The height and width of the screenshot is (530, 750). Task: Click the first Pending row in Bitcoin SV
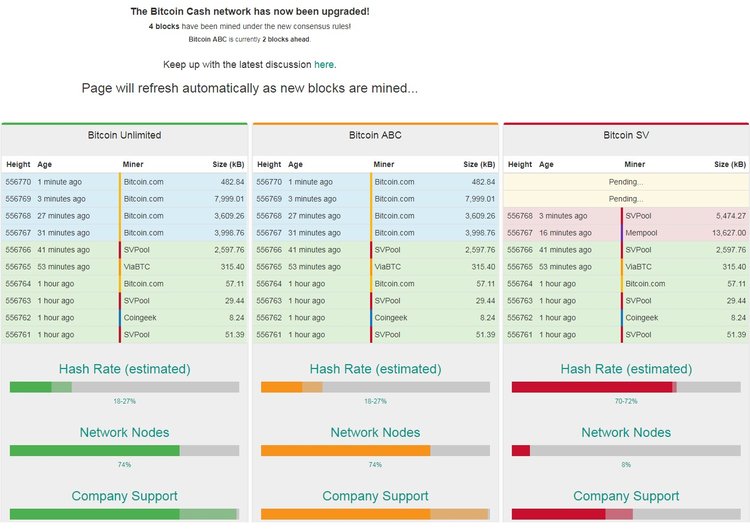[x=626, y=182]
